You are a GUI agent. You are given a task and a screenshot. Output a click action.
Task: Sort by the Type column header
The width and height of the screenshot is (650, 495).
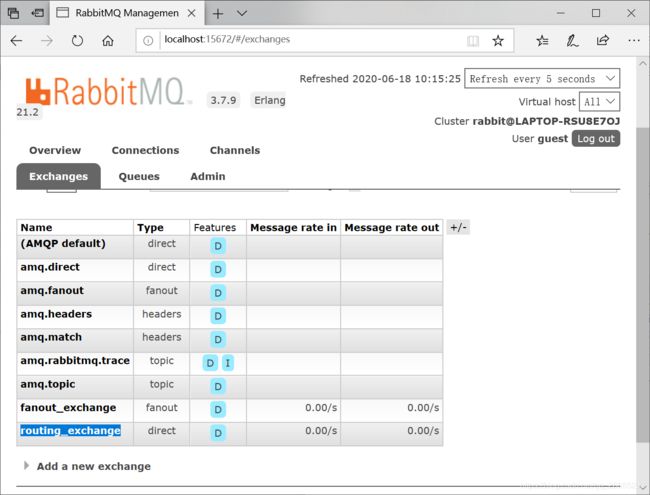[150, 228]
